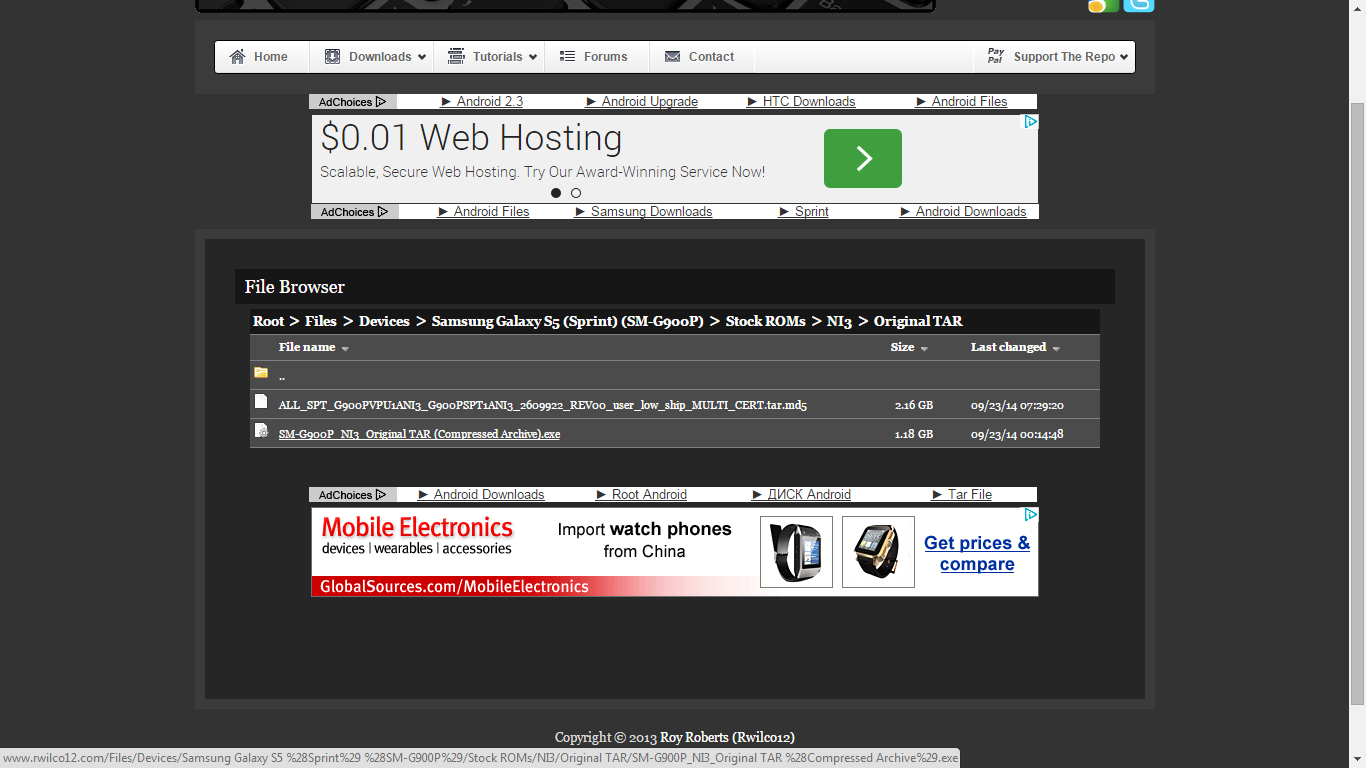Click the 09/23/14 00:14:48 date
Viewport: 1366px width, 768px height.
pos(1017,434)
